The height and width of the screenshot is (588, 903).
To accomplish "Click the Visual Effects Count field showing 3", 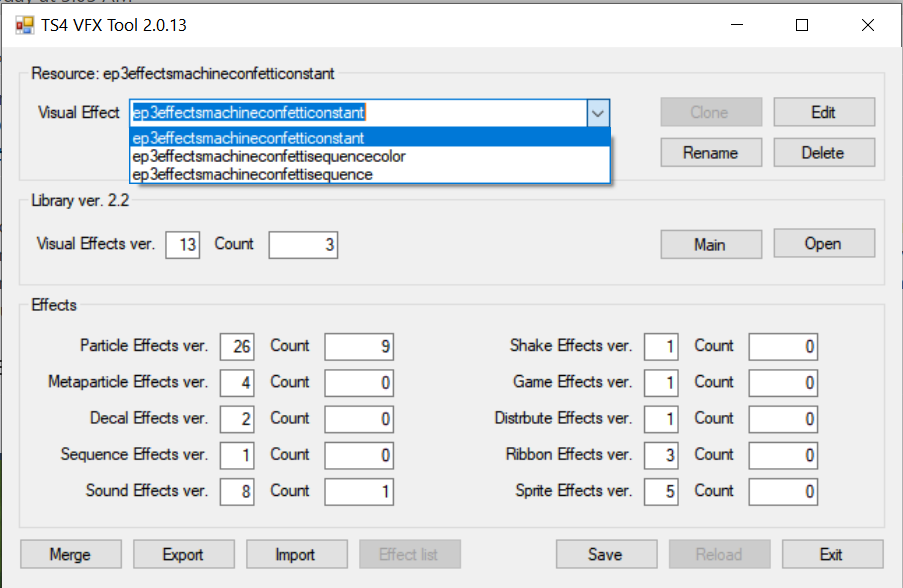I will point(303,245).
